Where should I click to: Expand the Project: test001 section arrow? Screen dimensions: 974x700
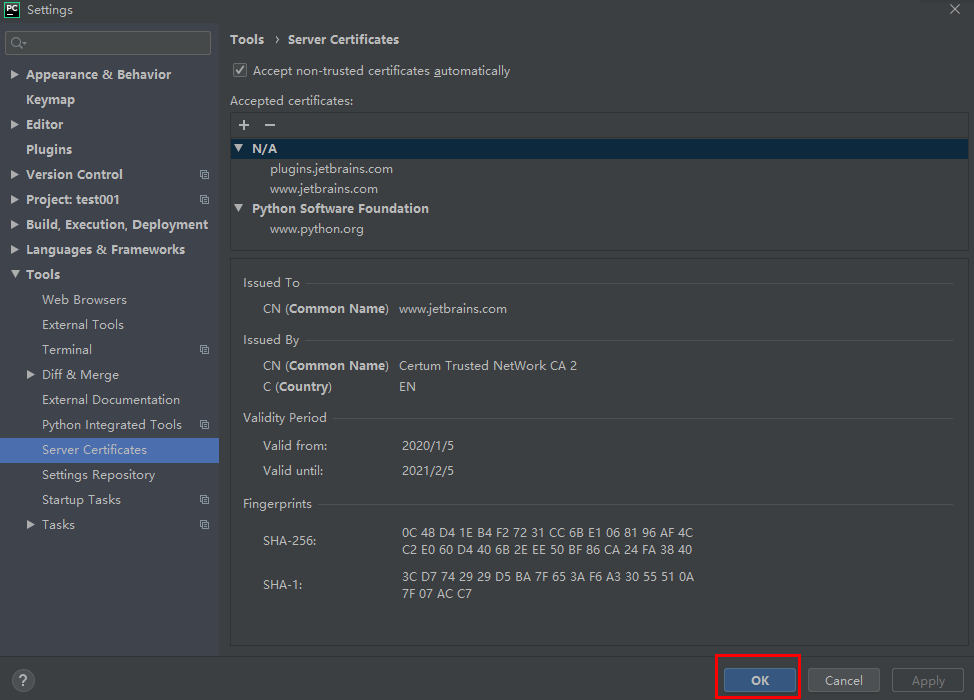[15, 199]
